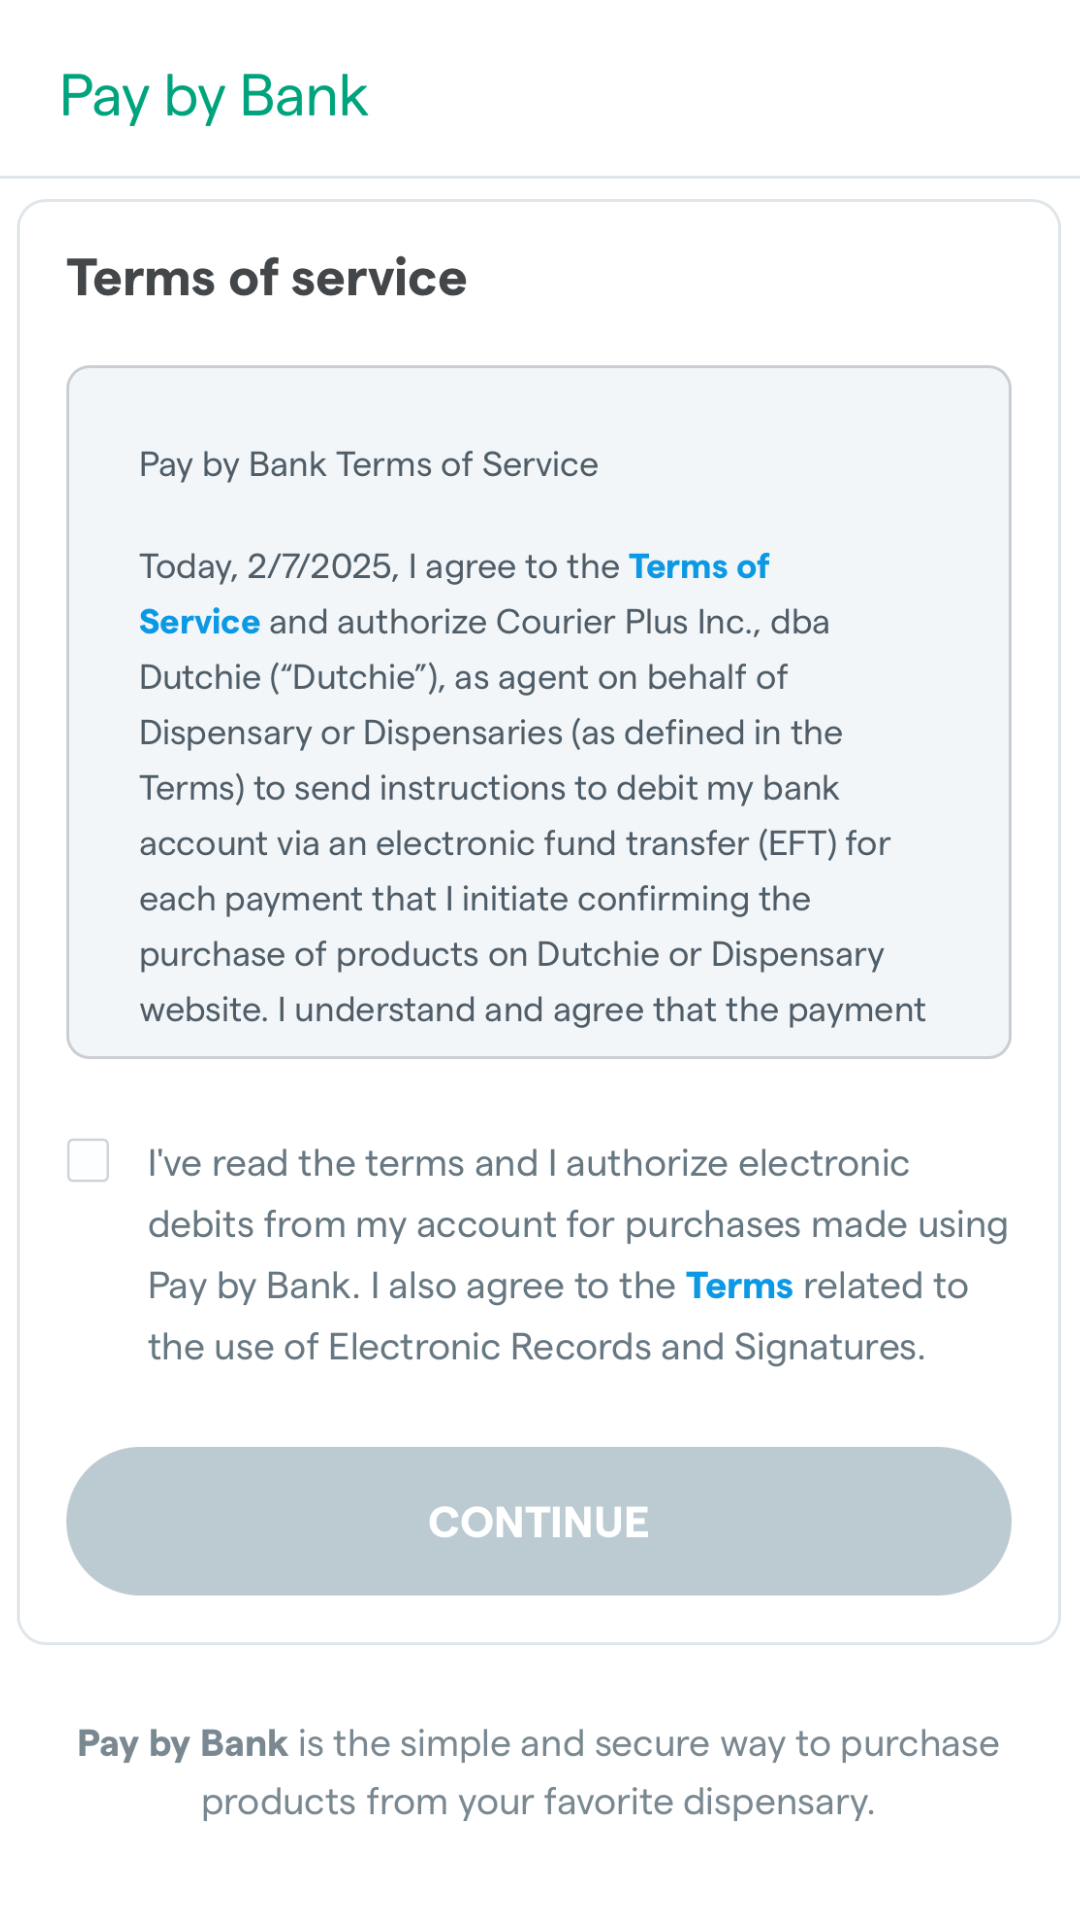Check the electronic debits authorization checkbox
Viewport: 1080px width, 1920px height.
click(x=88, y=1160)
